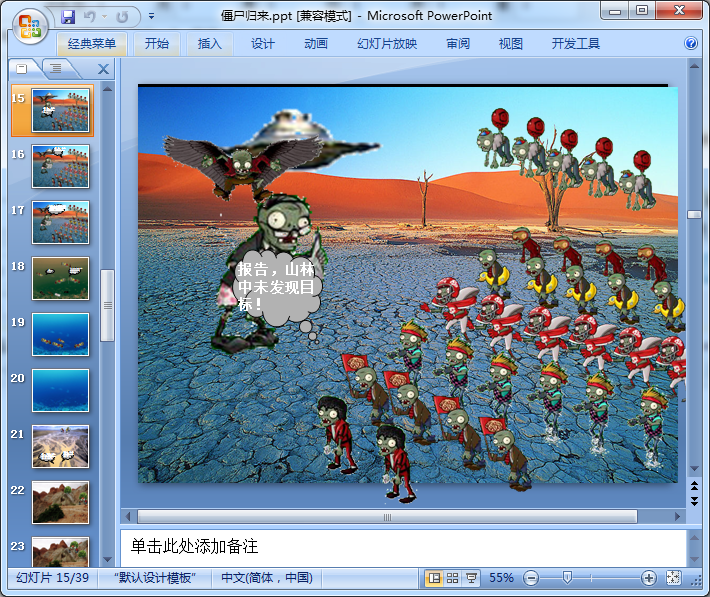Click notes pane scroll down arrow
This screenshot has width=710, height=597.
pos(694,559)
